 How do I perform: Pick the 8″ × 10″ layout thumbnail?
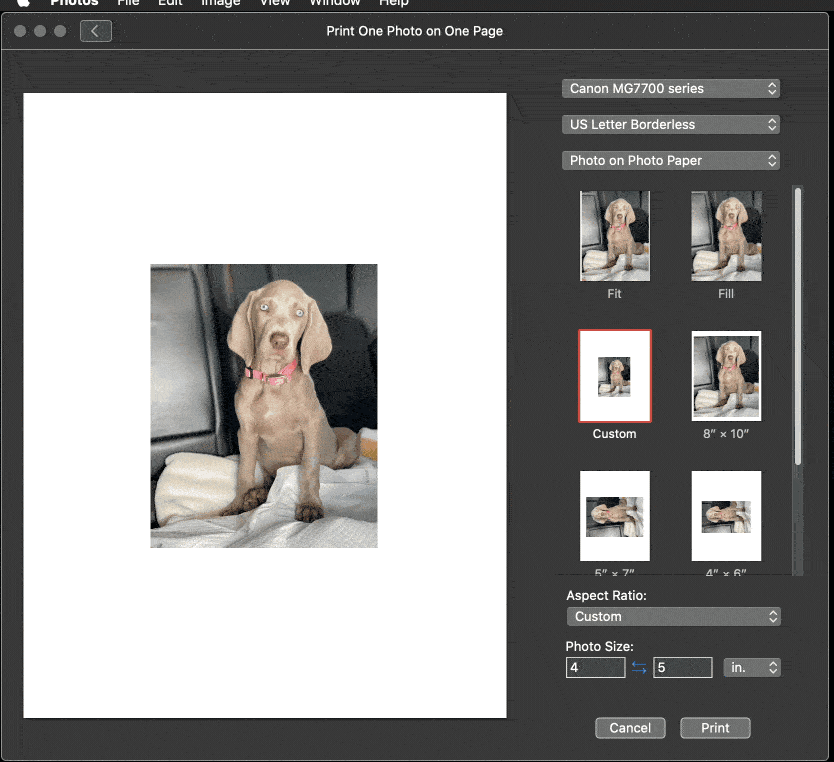click(x=726, y=376)
